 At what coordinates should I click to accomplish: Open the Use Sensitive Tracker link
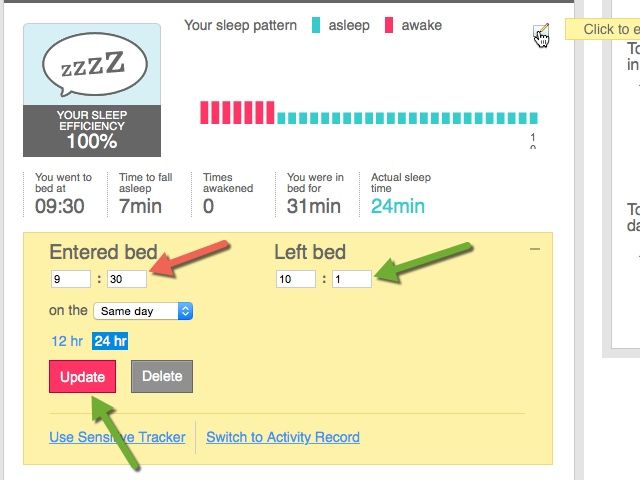click(x=117, y=437)
